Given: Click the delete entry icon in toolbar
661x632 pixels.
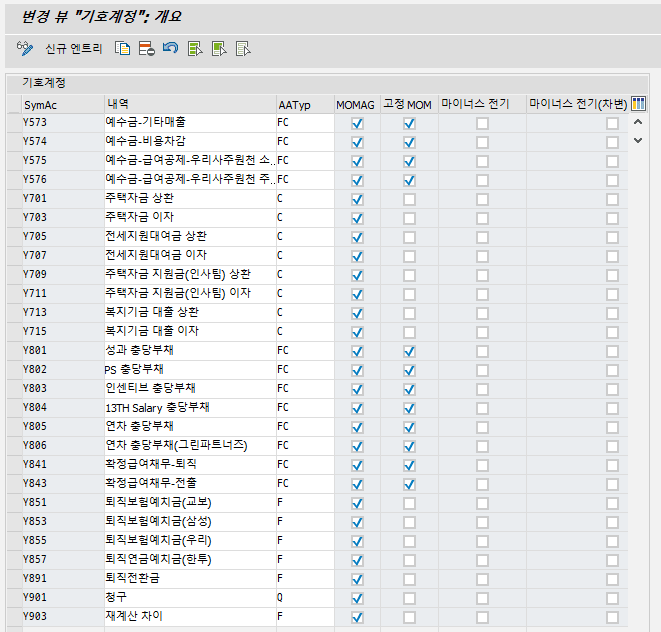Looking at the screenshot, I should (x=146, y=48).
